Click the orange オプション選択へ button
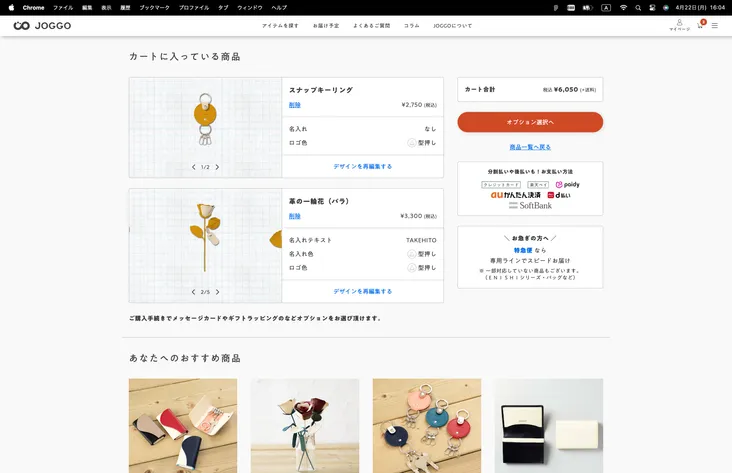The width and height of the screenshot is (732, 473). coord(530,122)
